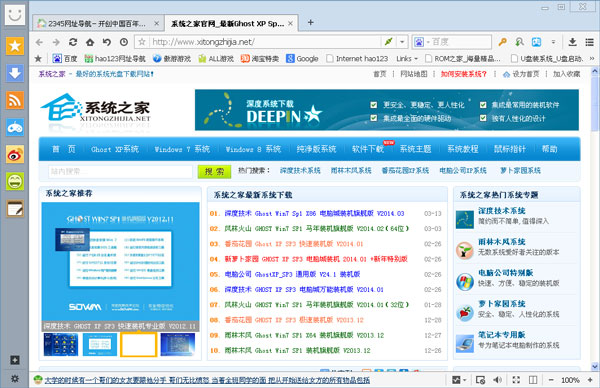This screenshot has height=388, width=600.
Task: Open the hao123网址导航 bookmark
Action: [115, 59]
